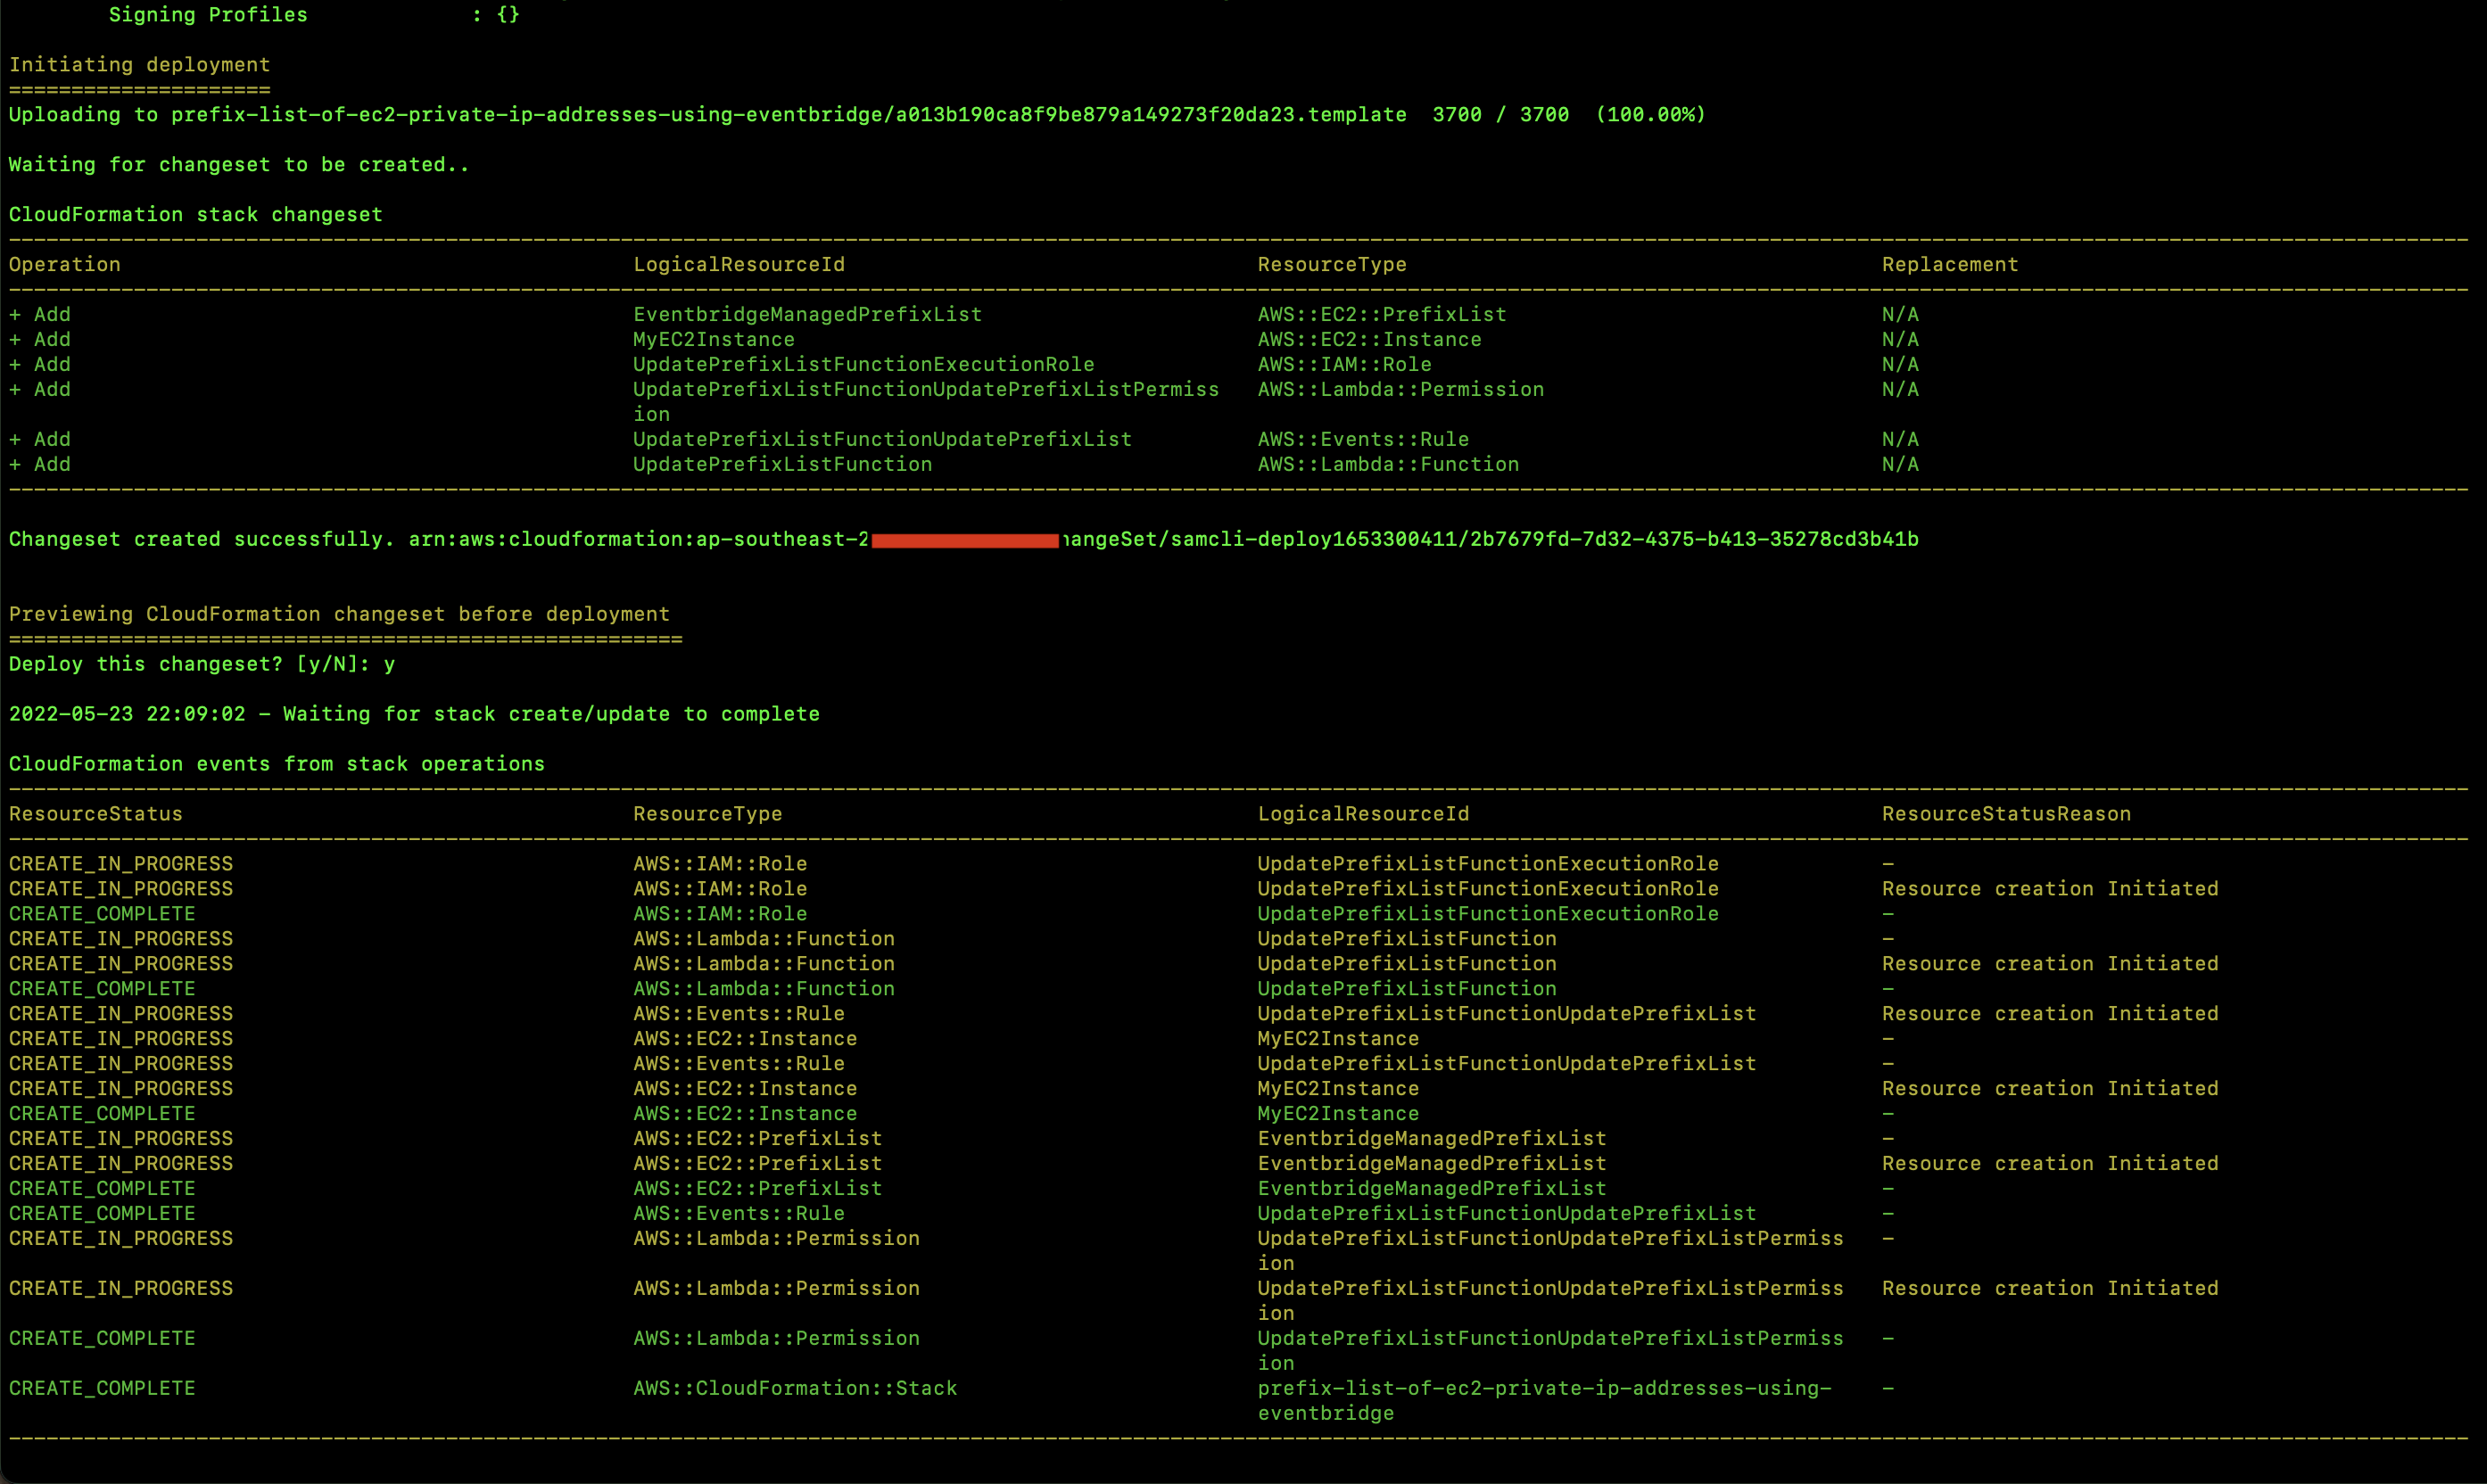Click "UpdatePrefixListFunction" in the Lambda CREATE_COMPLETE row
This screenshot has height=1484, width=2487.
coord(1407,990)
